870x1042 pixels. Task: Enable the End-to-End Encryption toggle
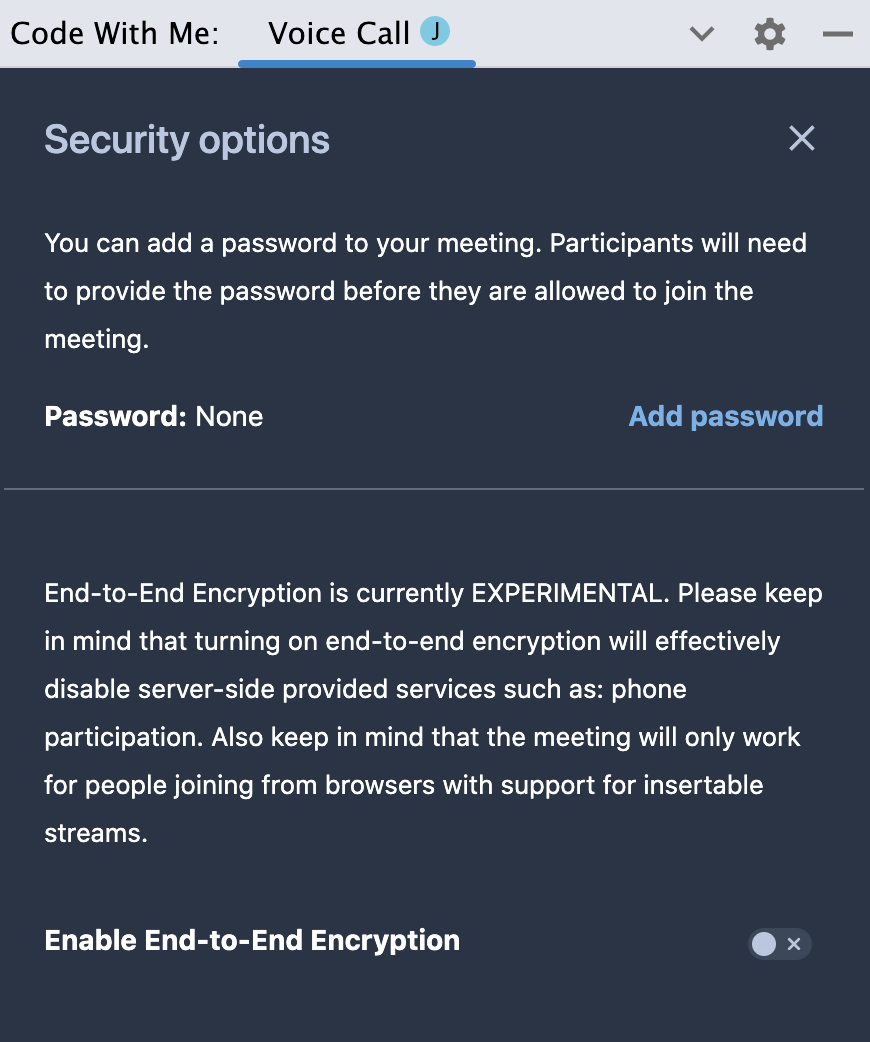tap(779, 944)
